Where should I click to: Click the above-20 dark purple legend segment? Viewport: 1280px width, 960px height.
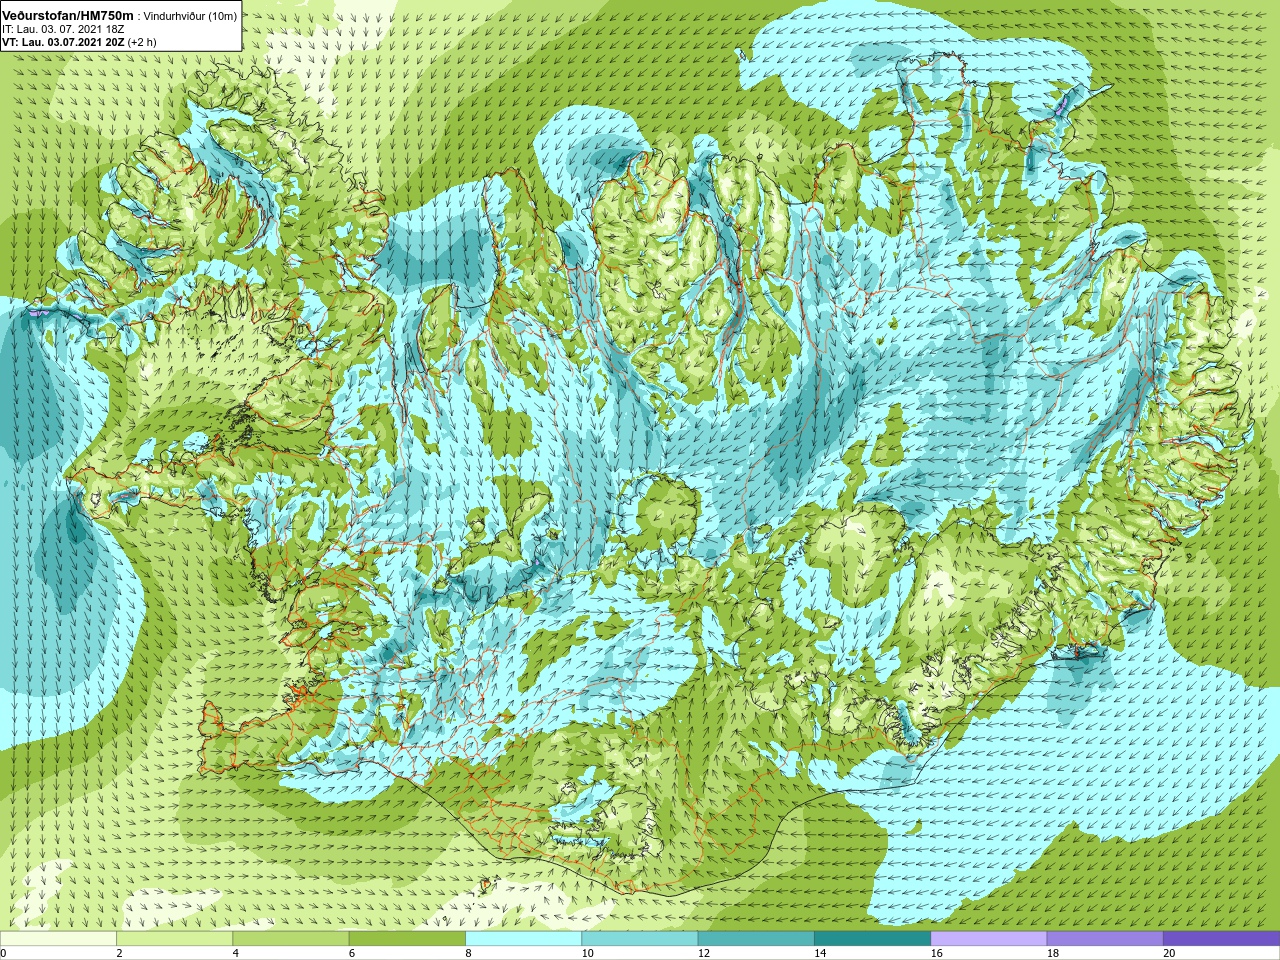1221,939
